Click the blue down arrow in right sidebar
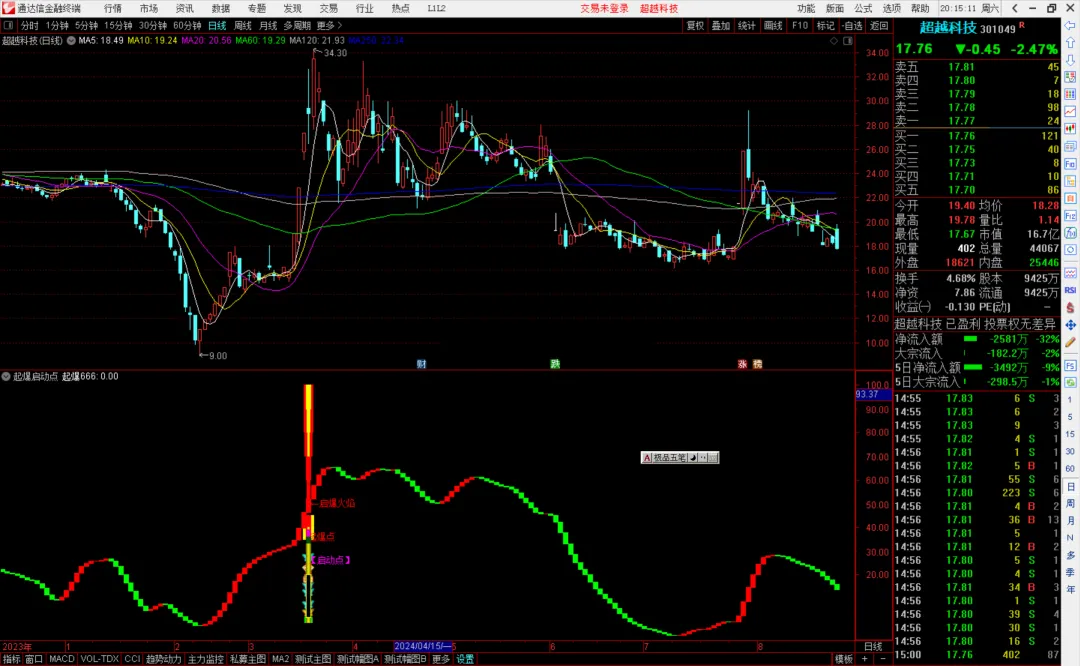This screenshot has height=666, width=1080. pyautogui.click(x=1070, y=60)
